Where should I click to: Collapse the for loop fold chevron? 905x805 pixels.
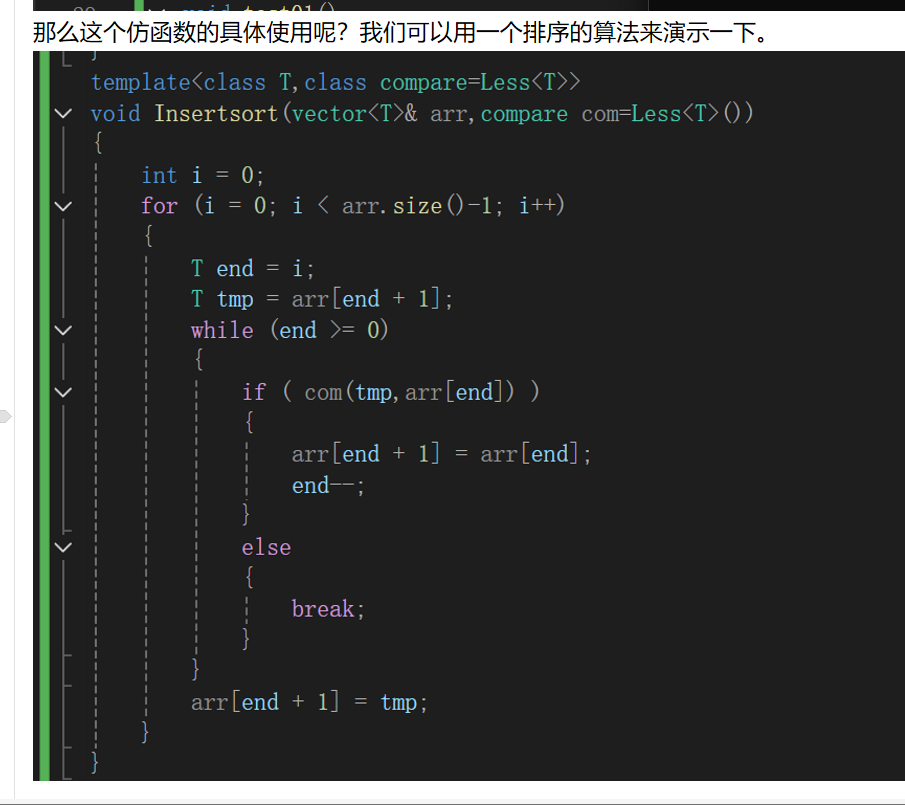point(63,206)
